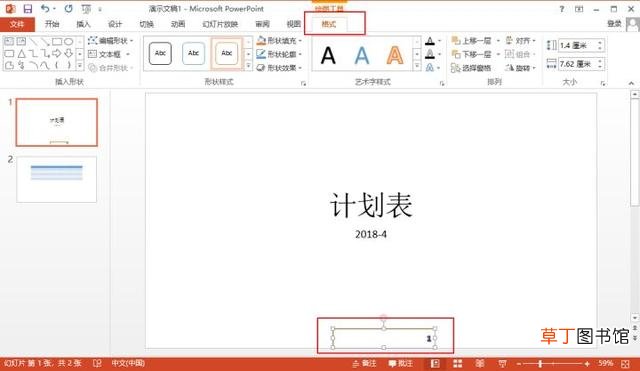Expand the shapes gallery more button

[80, 66]
